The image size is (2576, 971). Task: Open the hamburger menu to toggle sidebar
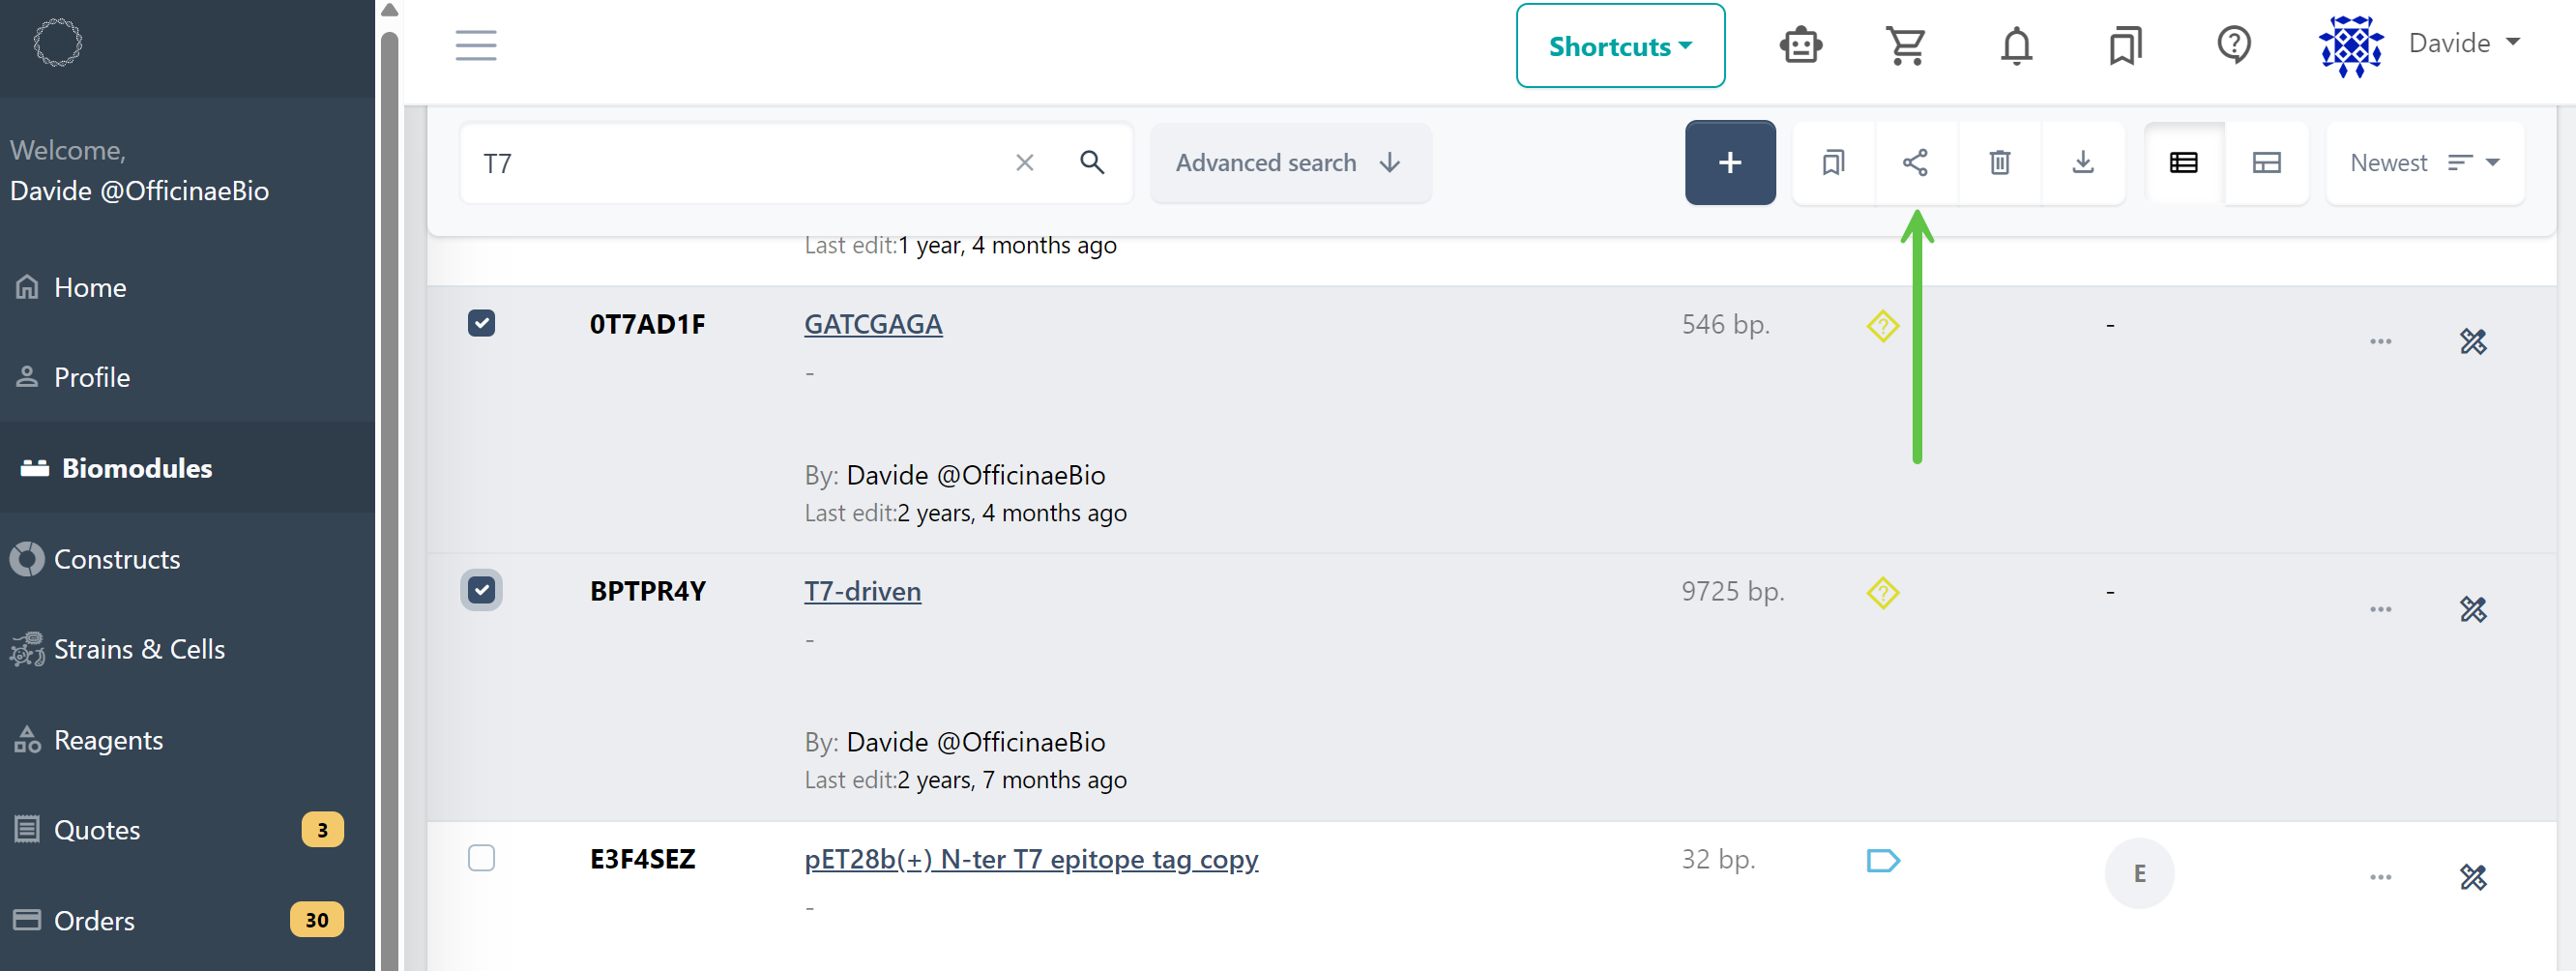click(x=476, y=46)
